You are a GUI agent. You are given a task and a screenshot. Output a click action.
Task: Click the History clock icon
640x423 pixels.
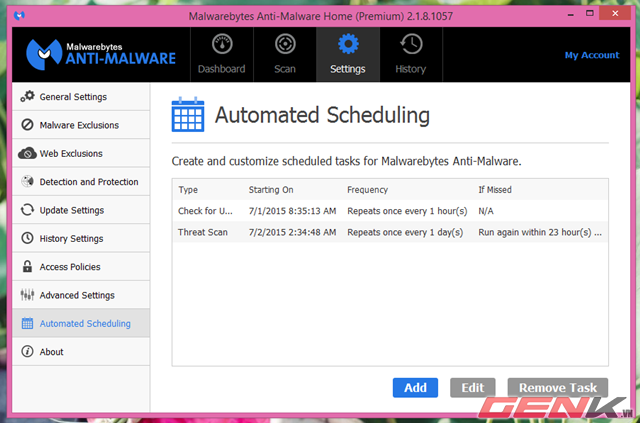[411, 44]
